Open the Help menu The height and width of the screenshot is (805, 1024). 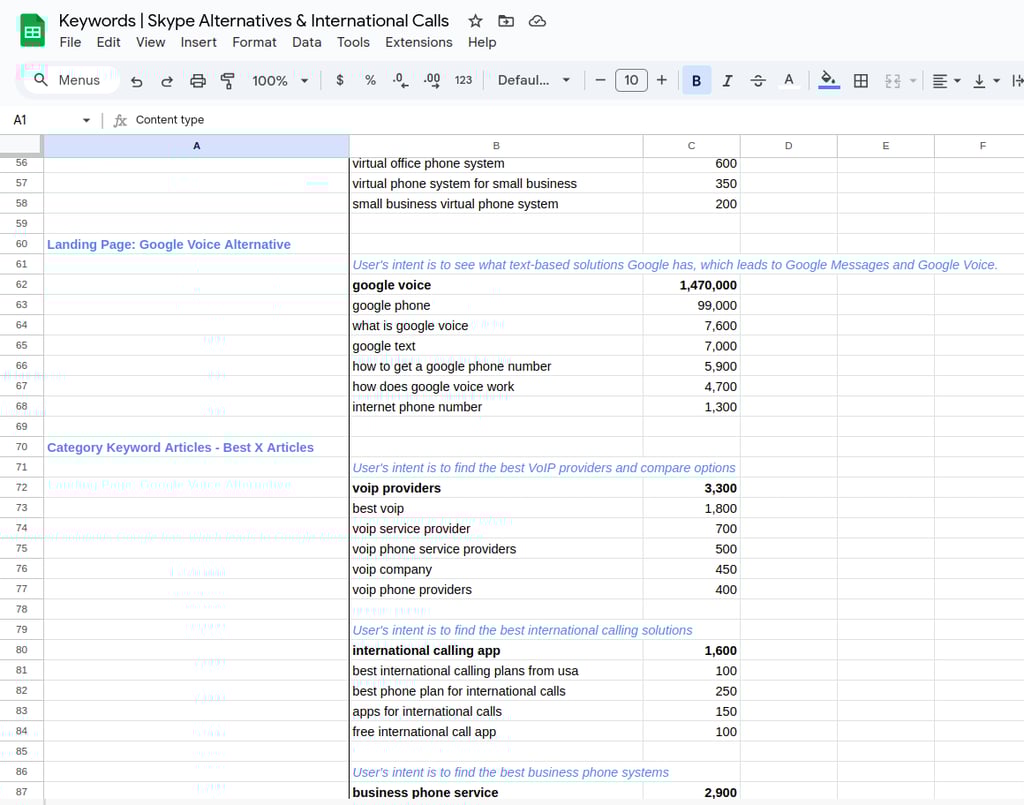[x=482, y=42]
